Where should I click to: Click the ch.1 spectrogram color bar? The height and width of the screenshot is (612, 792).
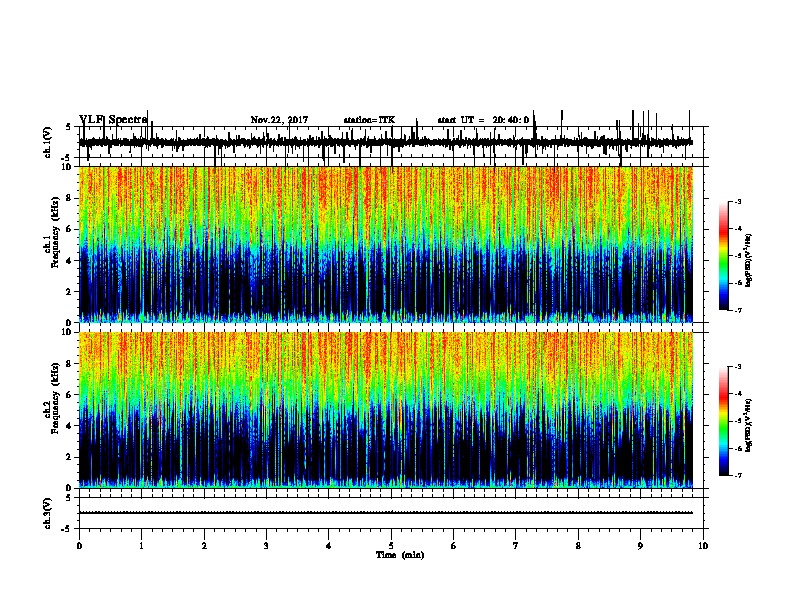pyautogui.click(x=724, y=256)
